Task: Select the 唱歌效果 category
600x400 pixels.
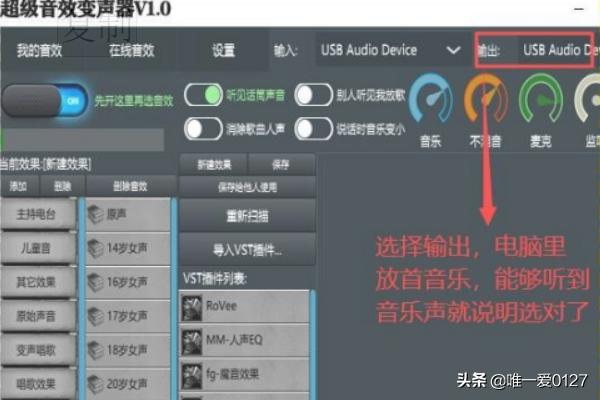Action: click(37, 384)
